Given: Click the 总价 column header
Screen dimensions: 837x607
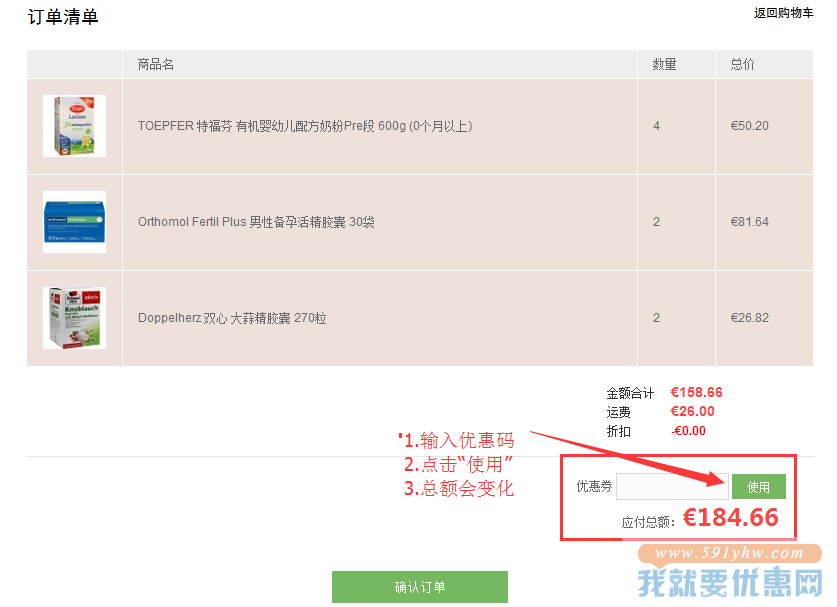Looking at the screenshot, I should point(742,65).
